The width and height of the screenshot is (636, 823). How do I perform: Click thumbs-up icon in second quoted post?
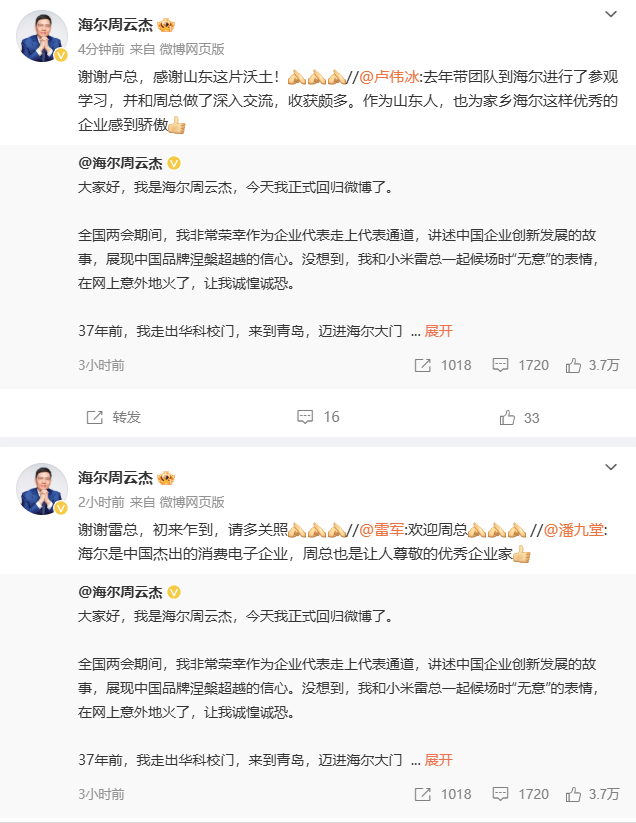click(573, 794)
